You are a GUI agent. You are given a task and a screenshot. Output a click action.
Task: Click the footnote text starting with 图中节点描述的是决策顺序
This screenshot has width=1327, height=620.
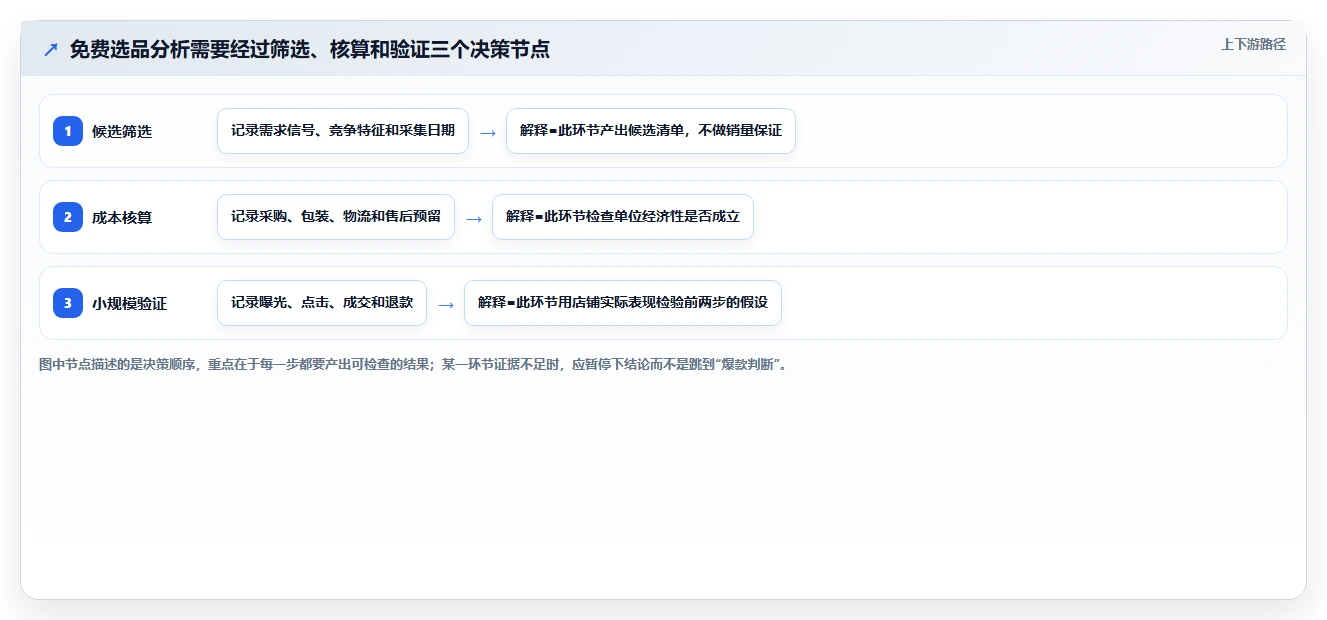pos(413,365)
